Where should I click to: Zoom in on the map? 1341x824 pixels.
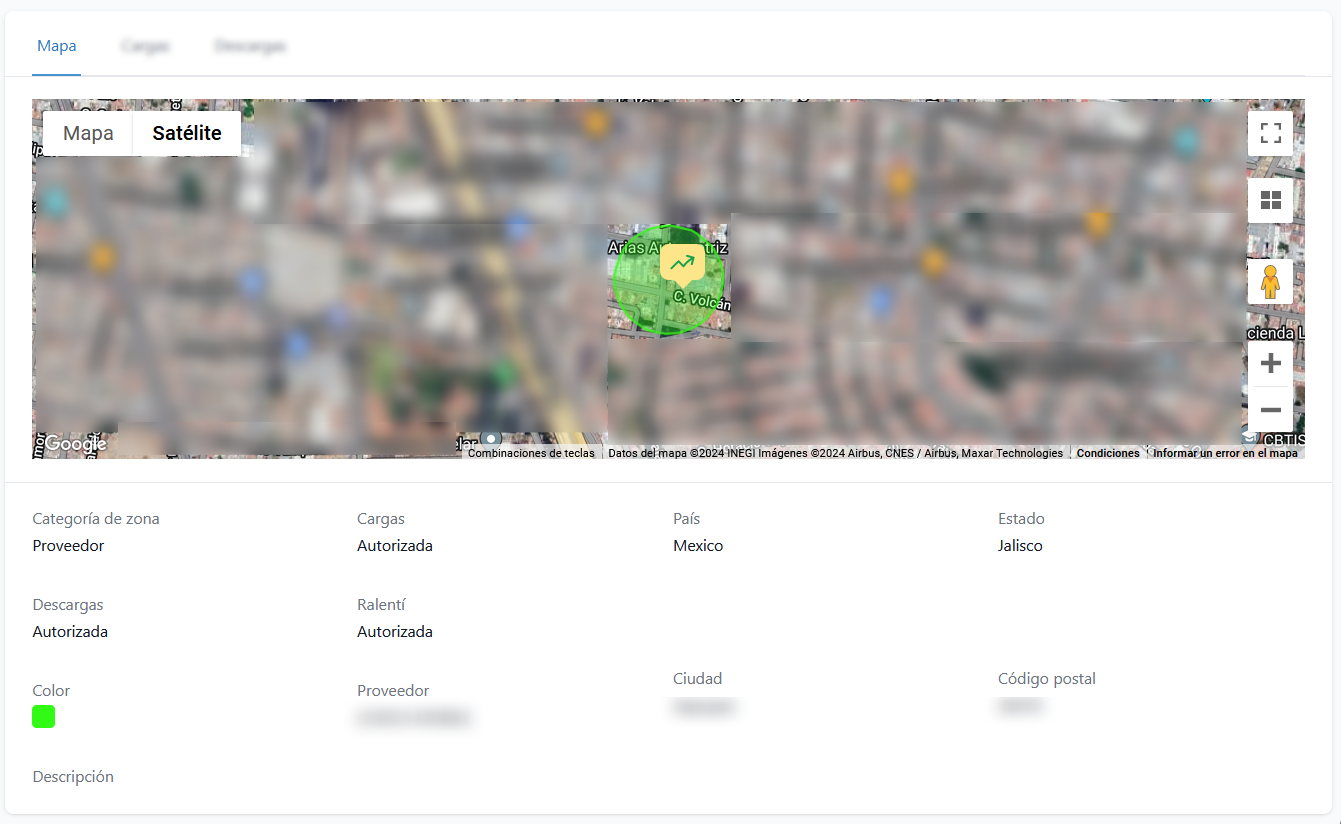coord(1270,362)
